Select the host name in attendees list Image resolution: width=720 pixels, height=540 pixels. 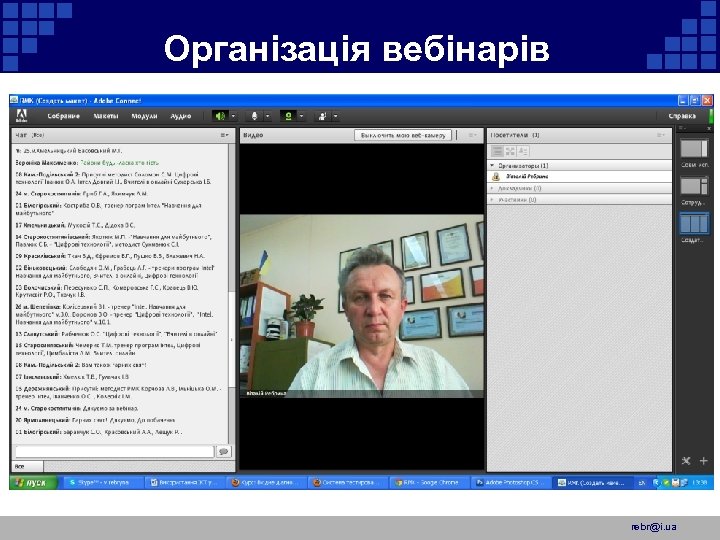(527, 176)
